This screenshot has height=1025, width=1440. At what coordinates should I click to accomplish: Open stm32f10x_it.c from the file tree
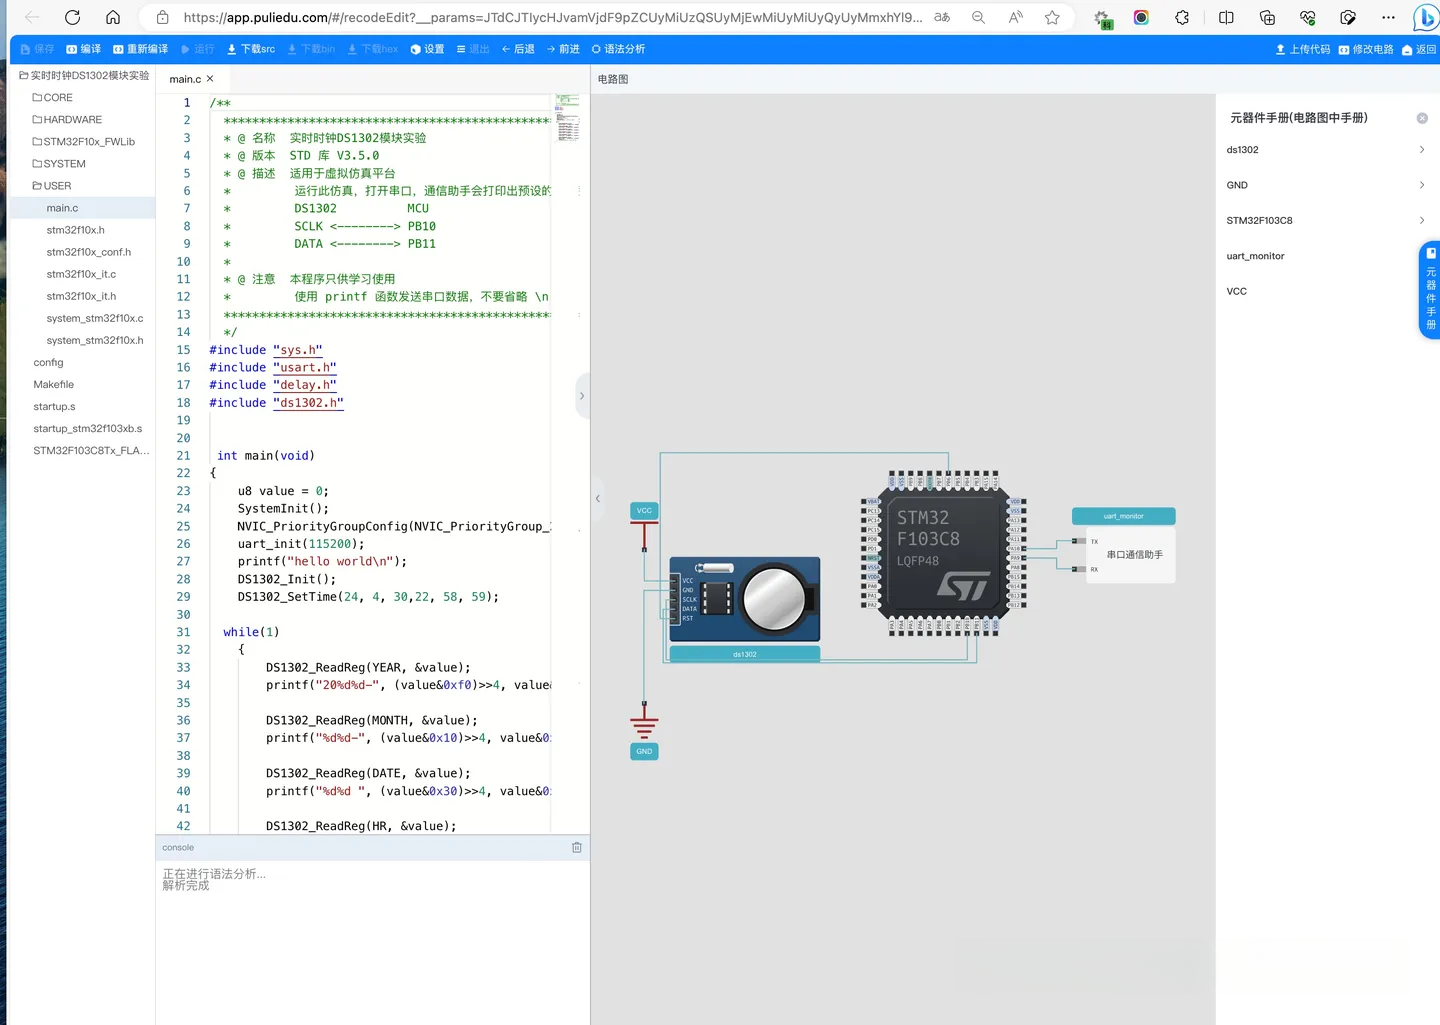point(81,274)
